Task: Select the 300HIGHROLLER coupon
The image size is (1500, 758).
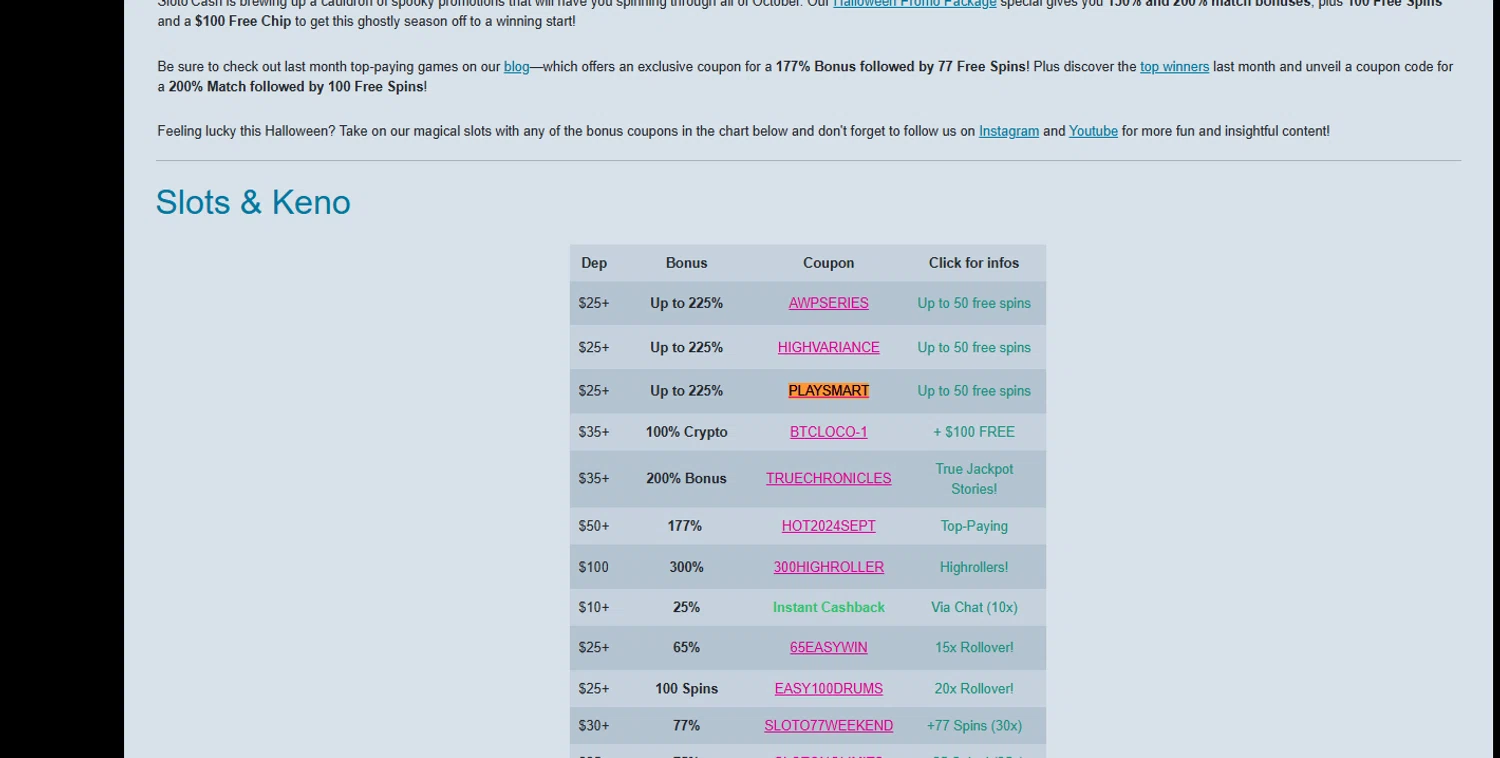Action: pos(828,567)
